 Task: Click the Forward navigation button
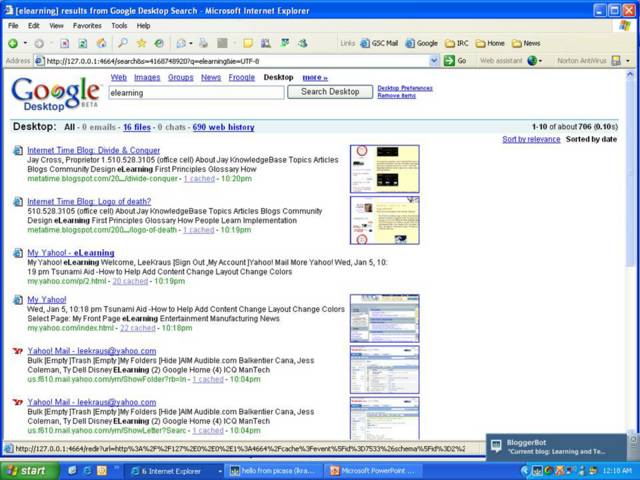(39, 43)
